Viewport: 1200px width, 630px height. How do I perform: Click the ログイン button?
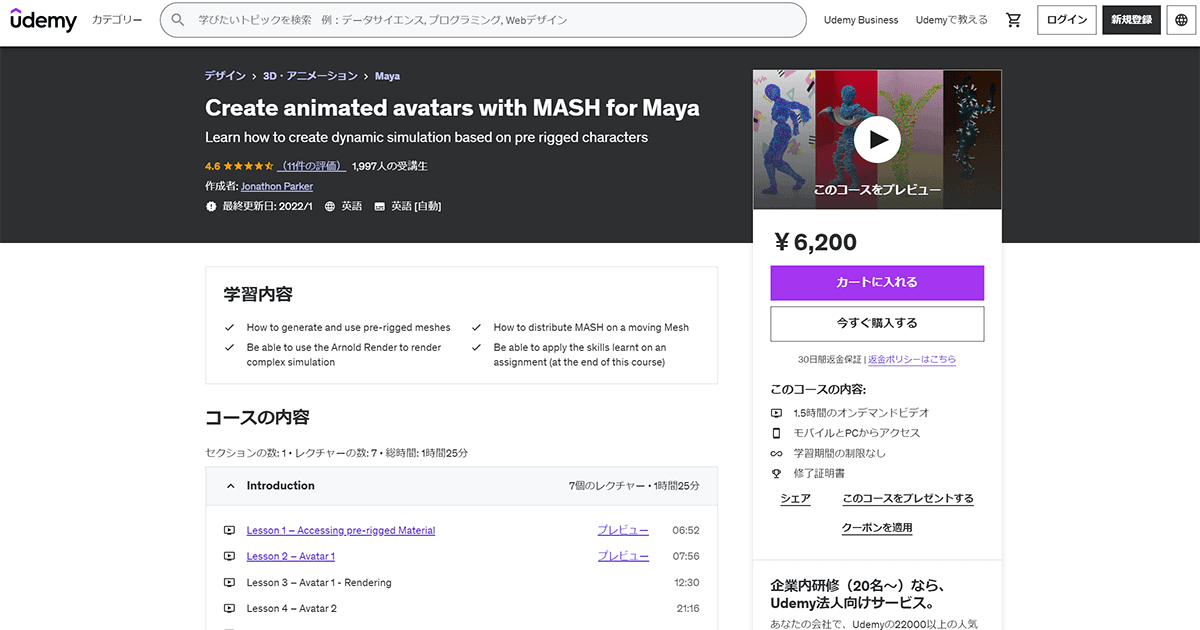tap(1066, 20)
